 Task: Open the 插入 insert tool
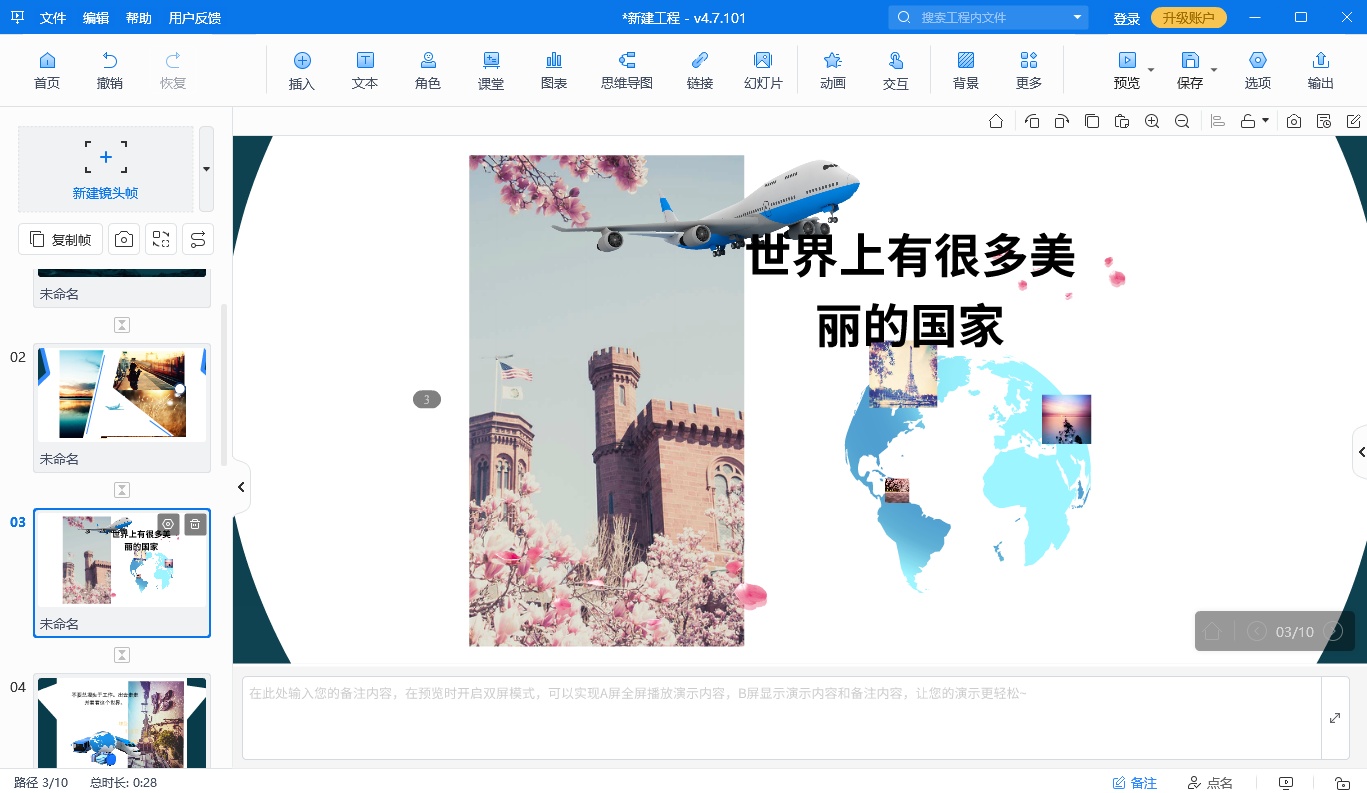coord(302,71)
